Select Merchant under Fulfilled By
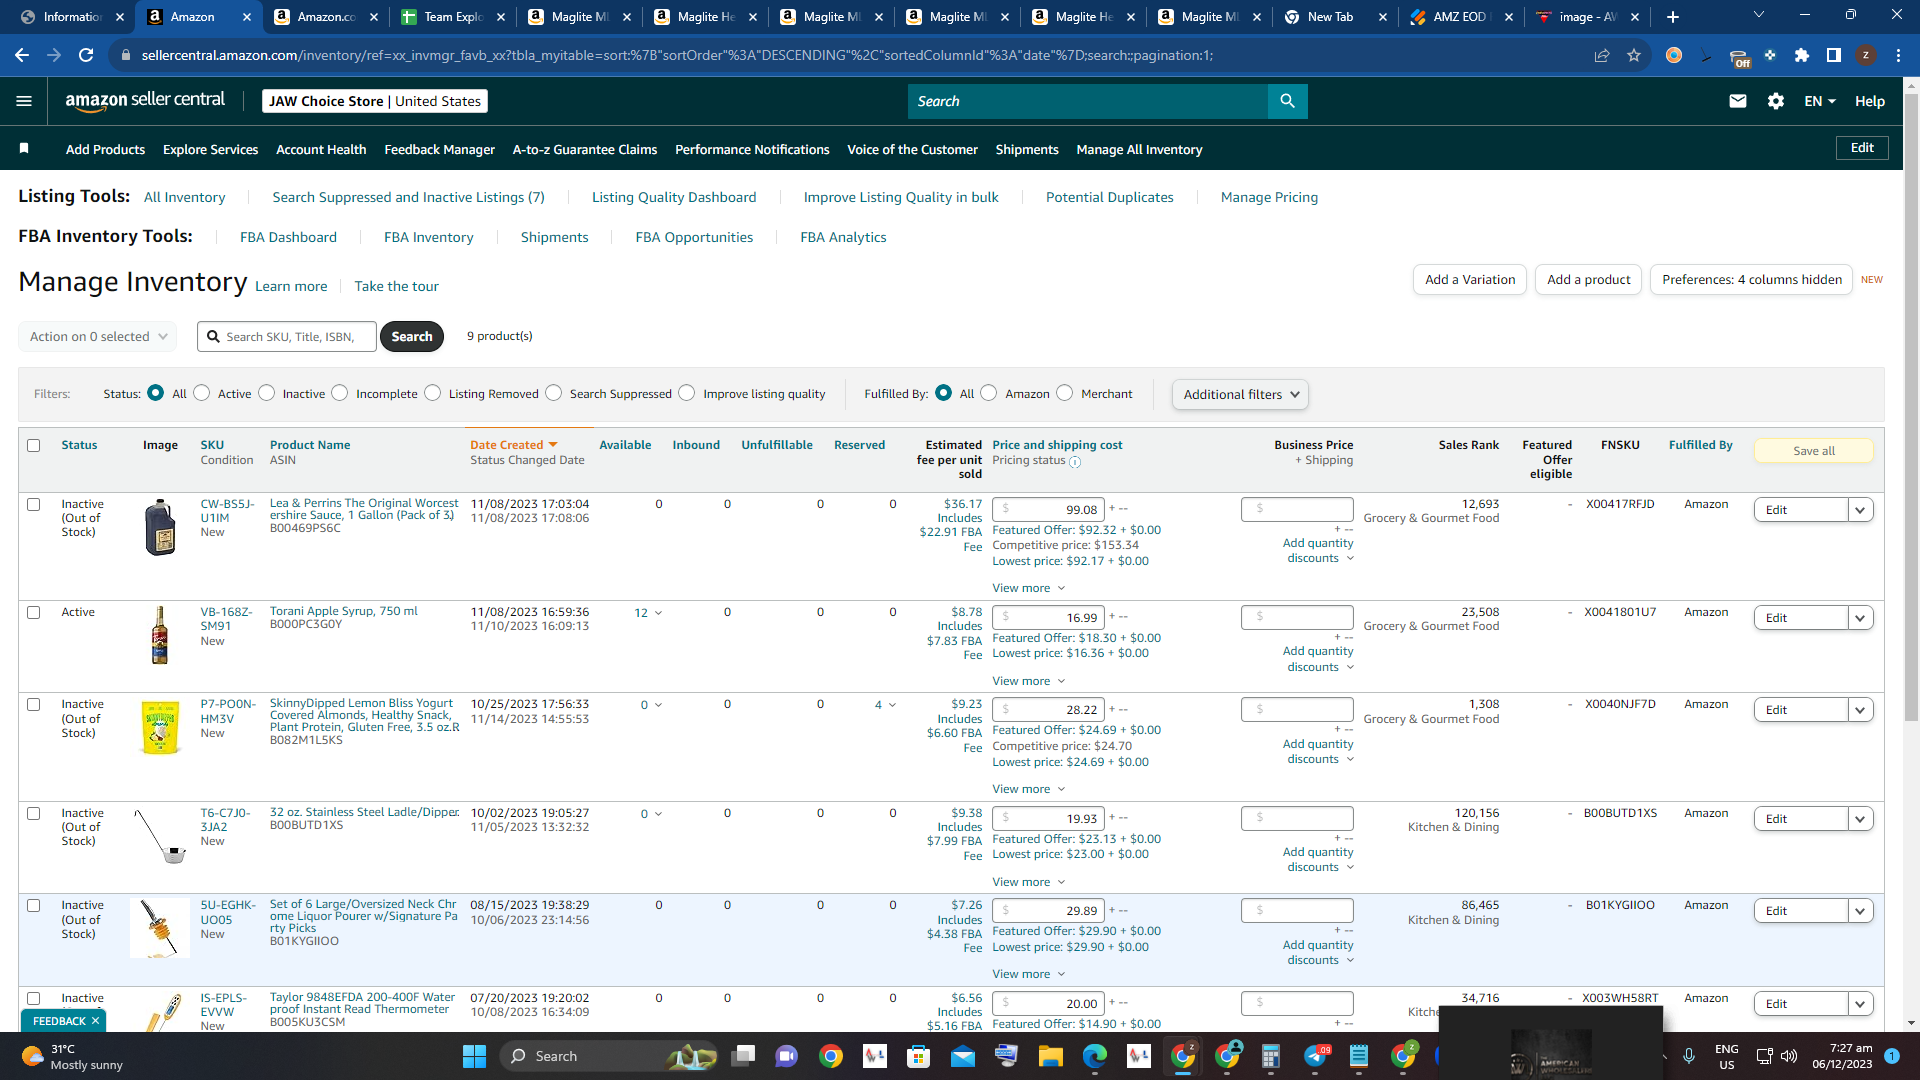The height and width of the screenshot is (1080, 1920). tap(1065, 393)
